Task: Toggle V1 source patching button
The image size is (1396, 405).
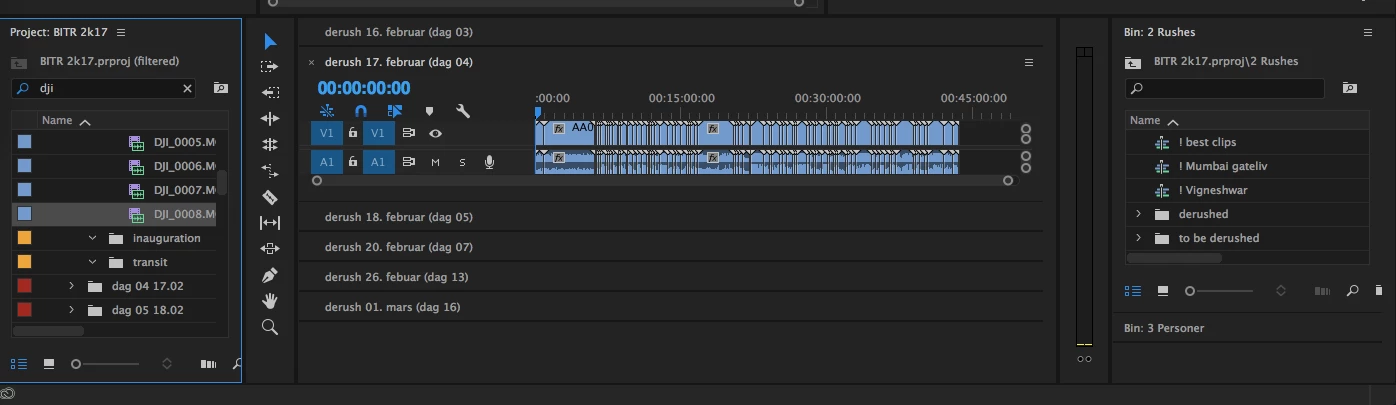Action: click(326, 133)
